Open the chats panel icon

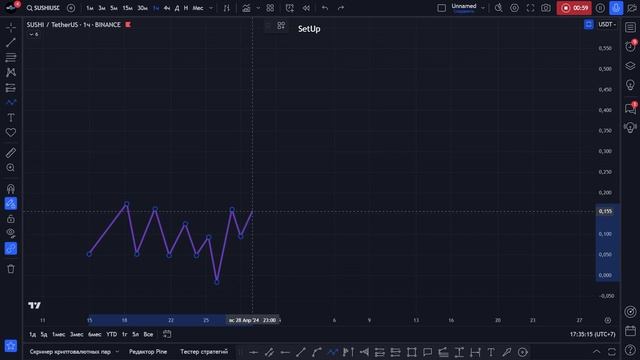click(631, 108)
